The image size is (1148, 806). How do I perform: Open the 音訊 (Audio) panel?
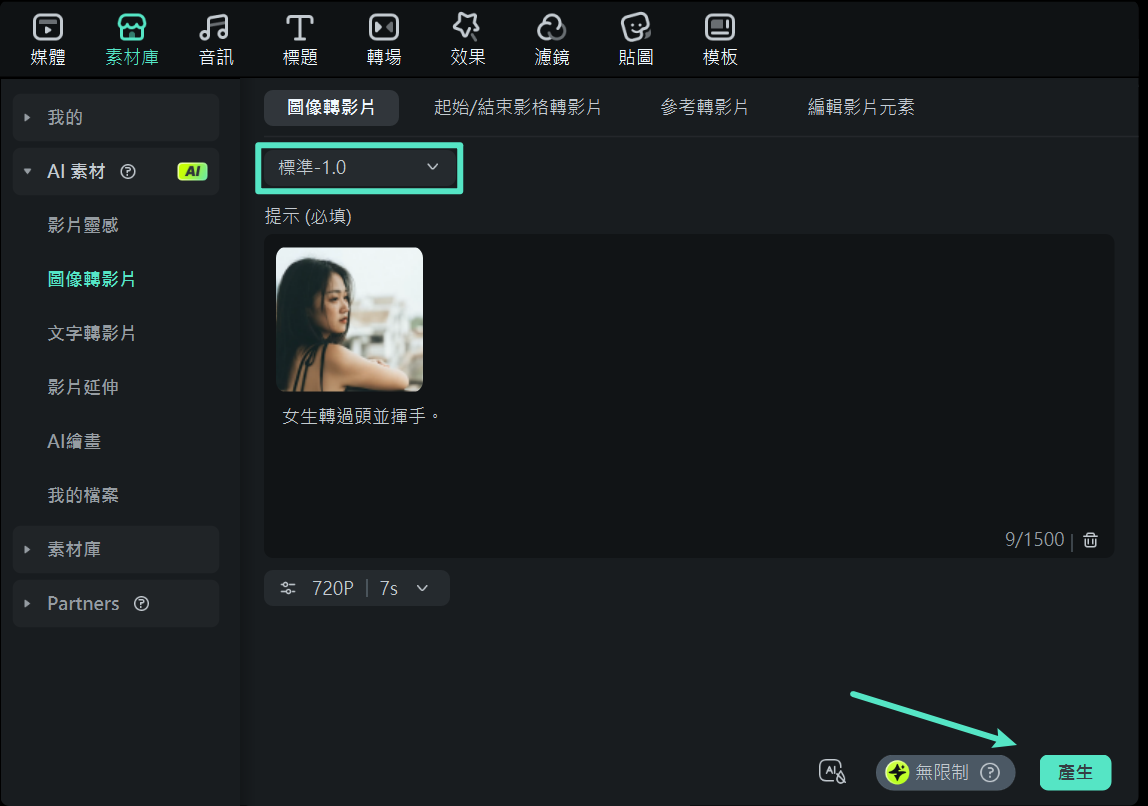[x=215, y=38]
